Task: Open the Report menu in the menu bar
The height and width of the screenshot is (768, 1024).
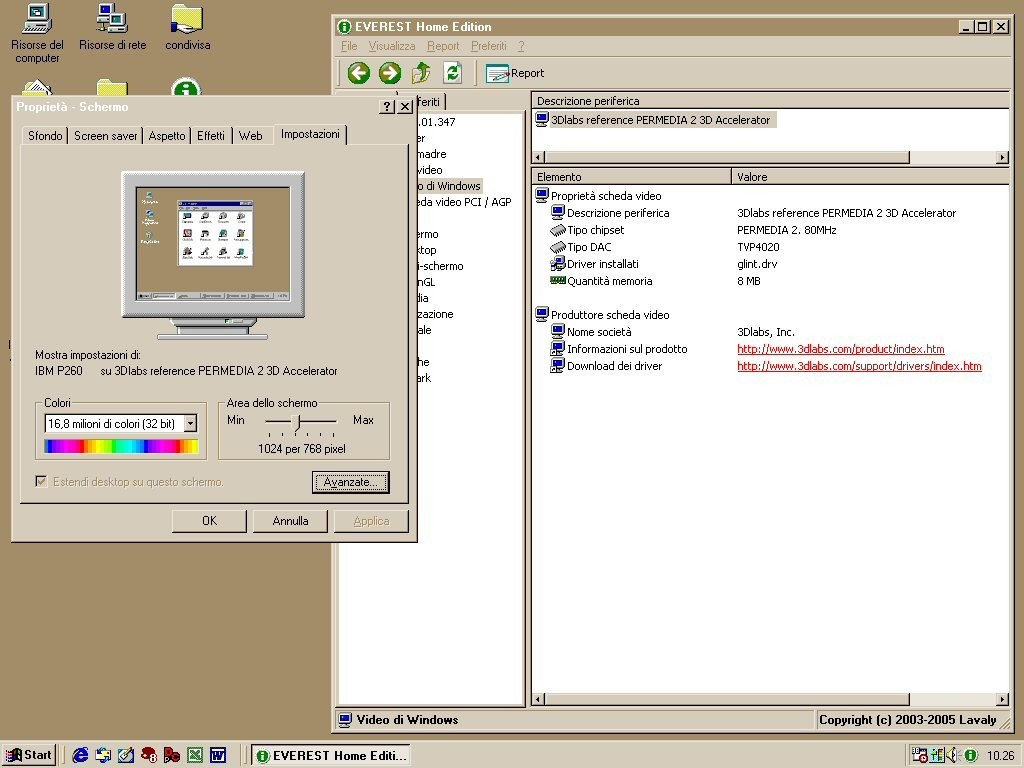Action: tap(443, 46)
